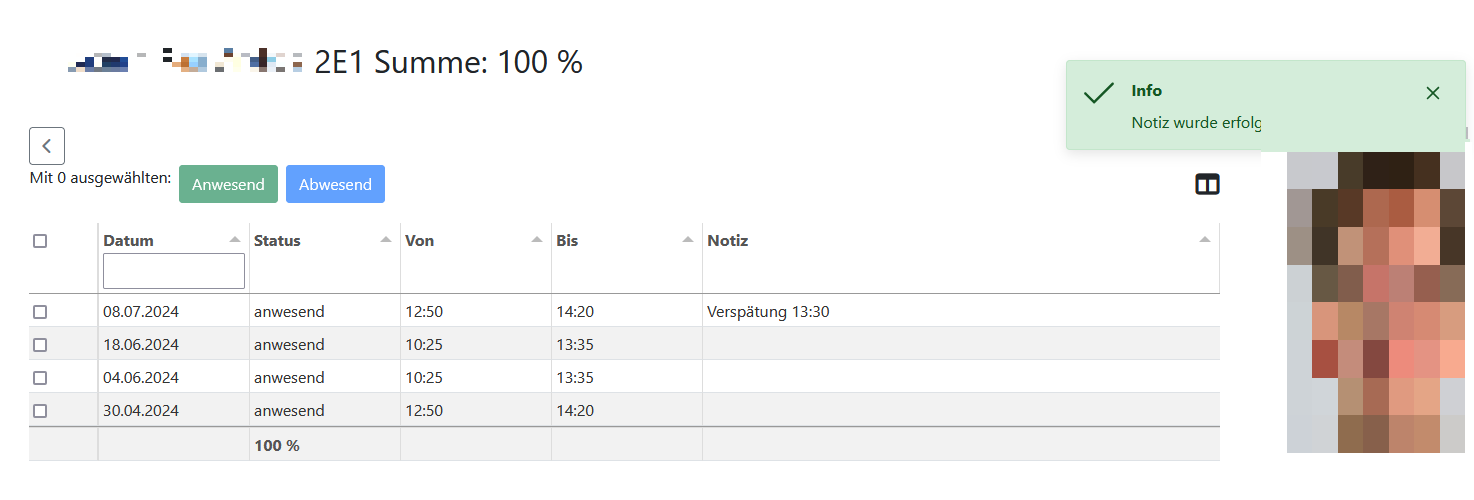Sort by Status column arrow

point(386,240)
